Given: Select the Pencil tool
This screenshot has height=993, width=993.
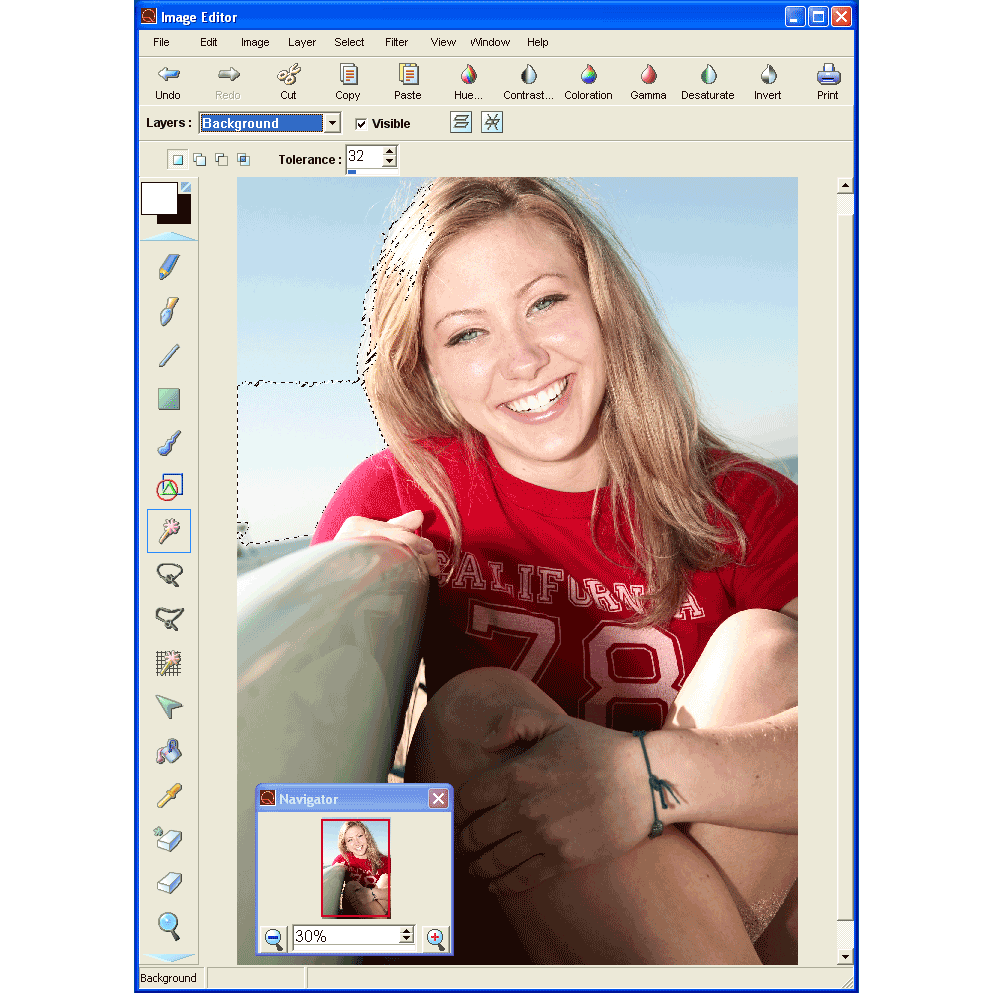Looking at the screenshot, I should coord(168,265).
